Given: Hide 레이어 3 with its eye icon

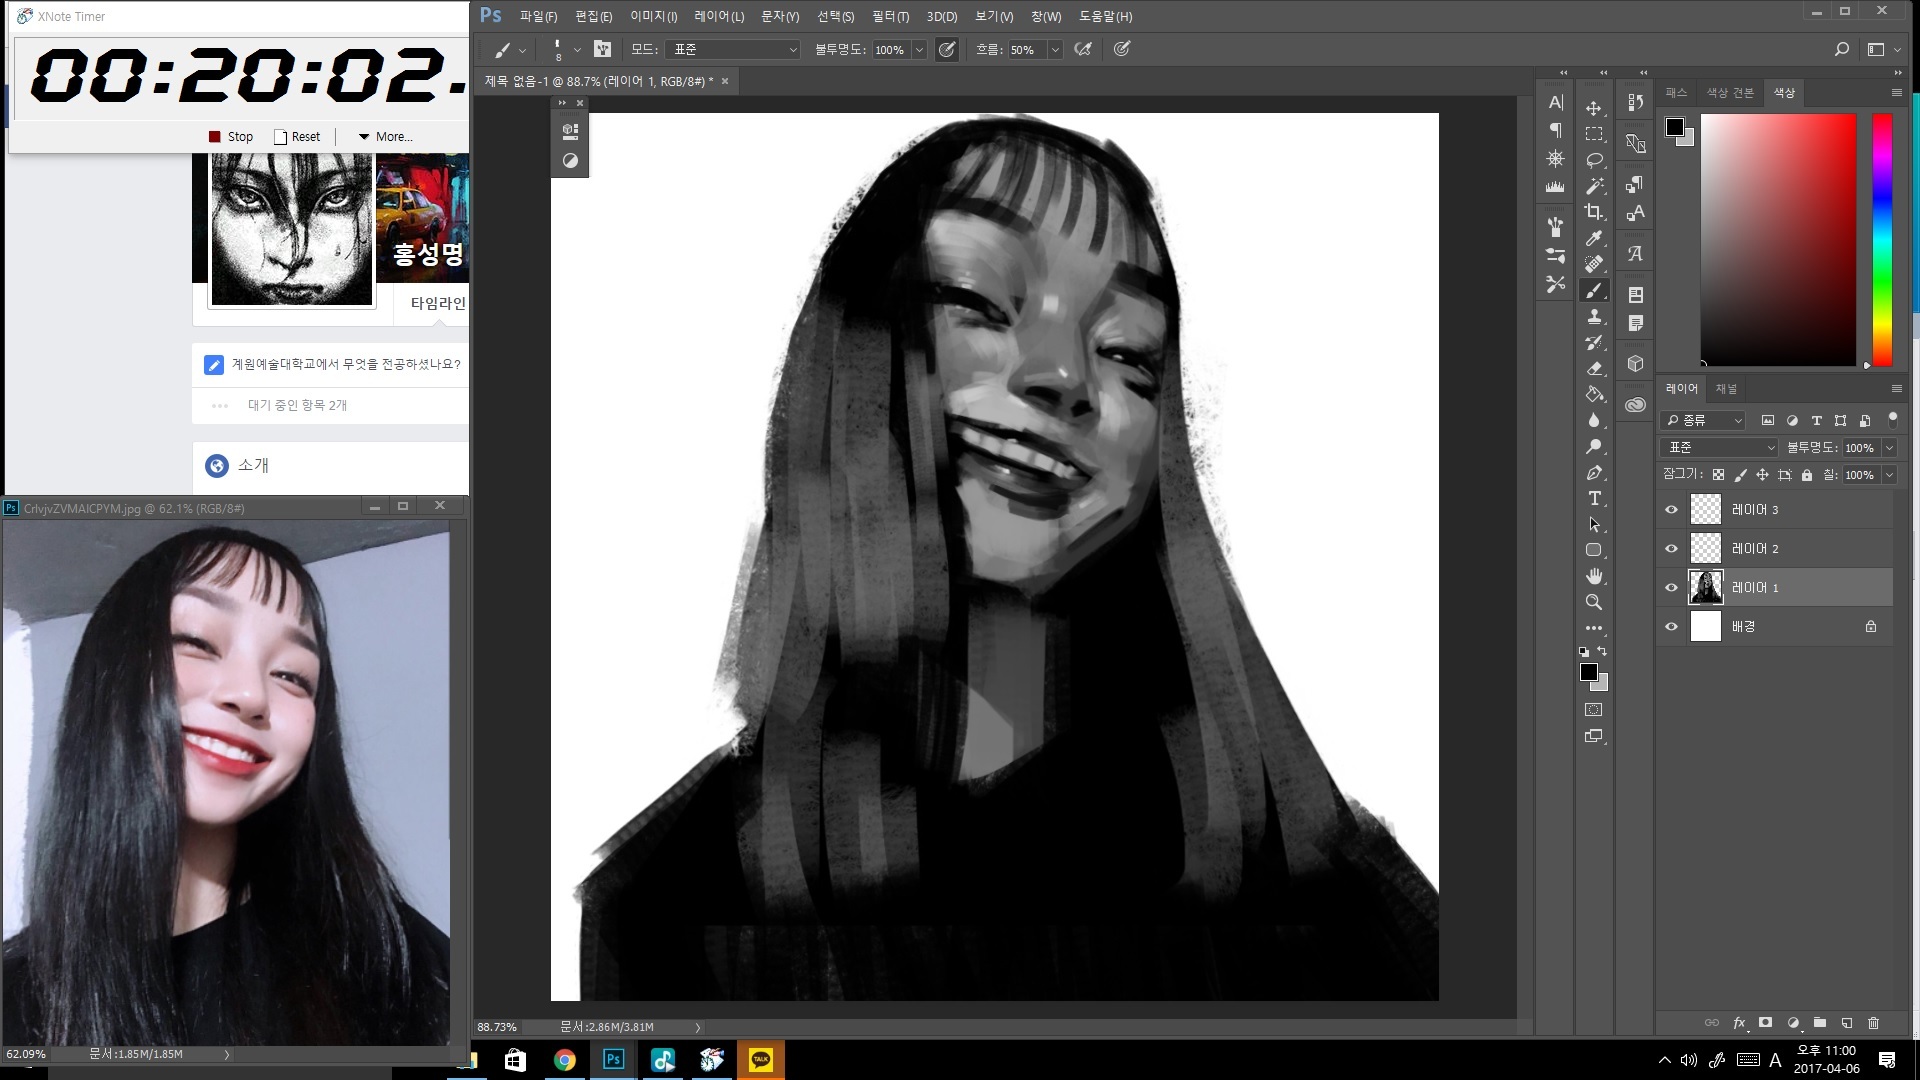Looking at the screenshot, I should coord(1671,510).
